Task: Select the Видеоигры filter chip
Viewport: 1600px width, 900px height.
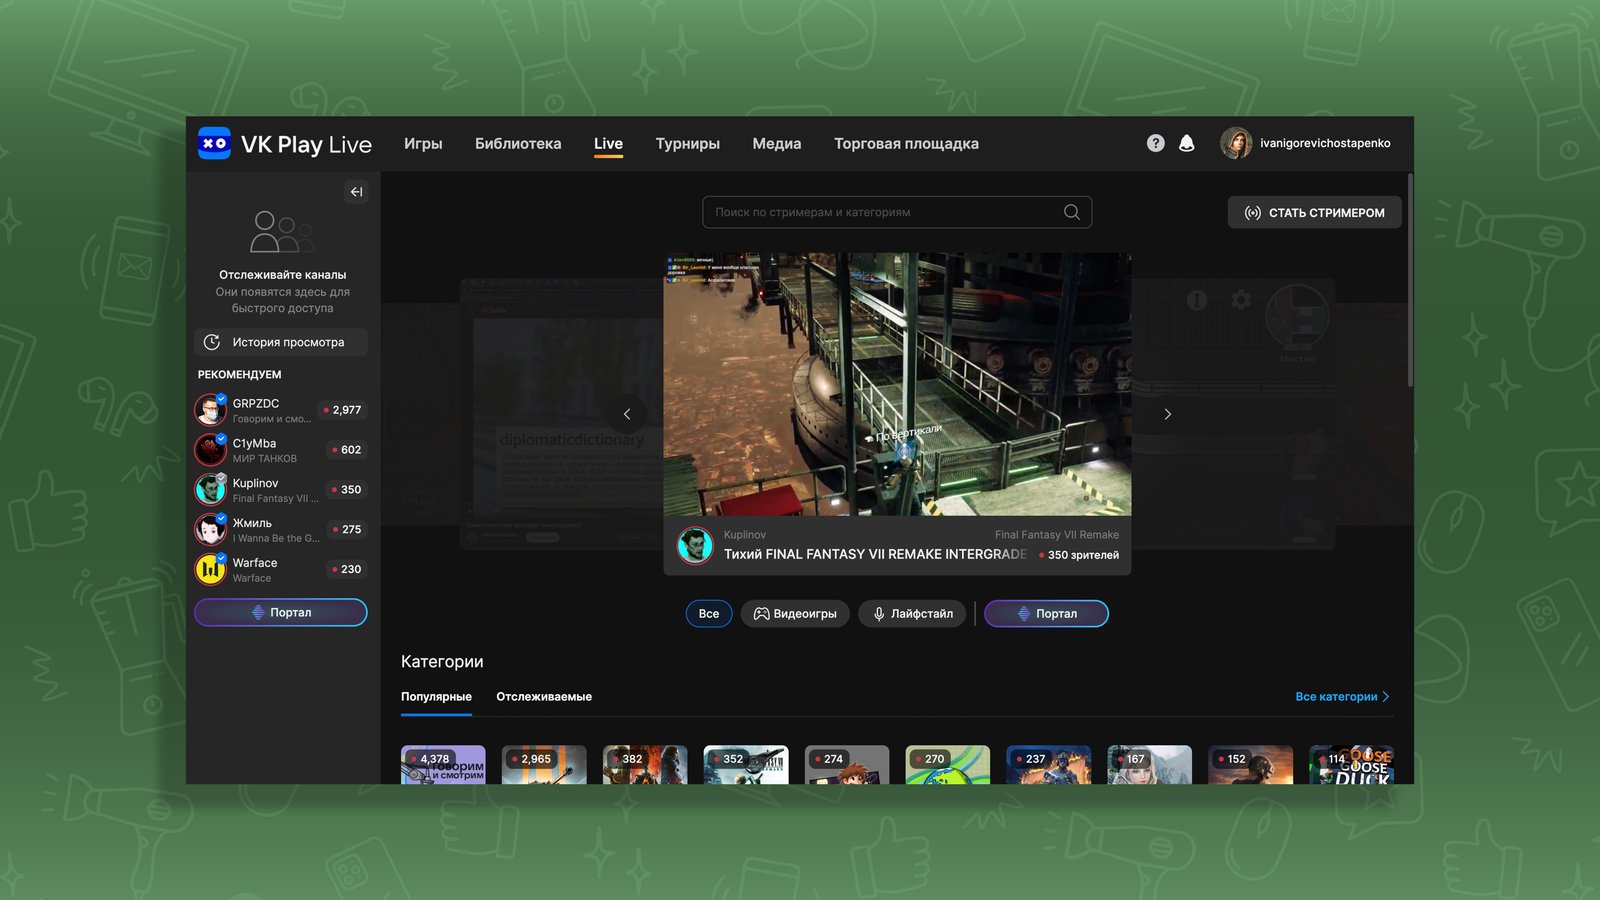Action: (795, 614)
